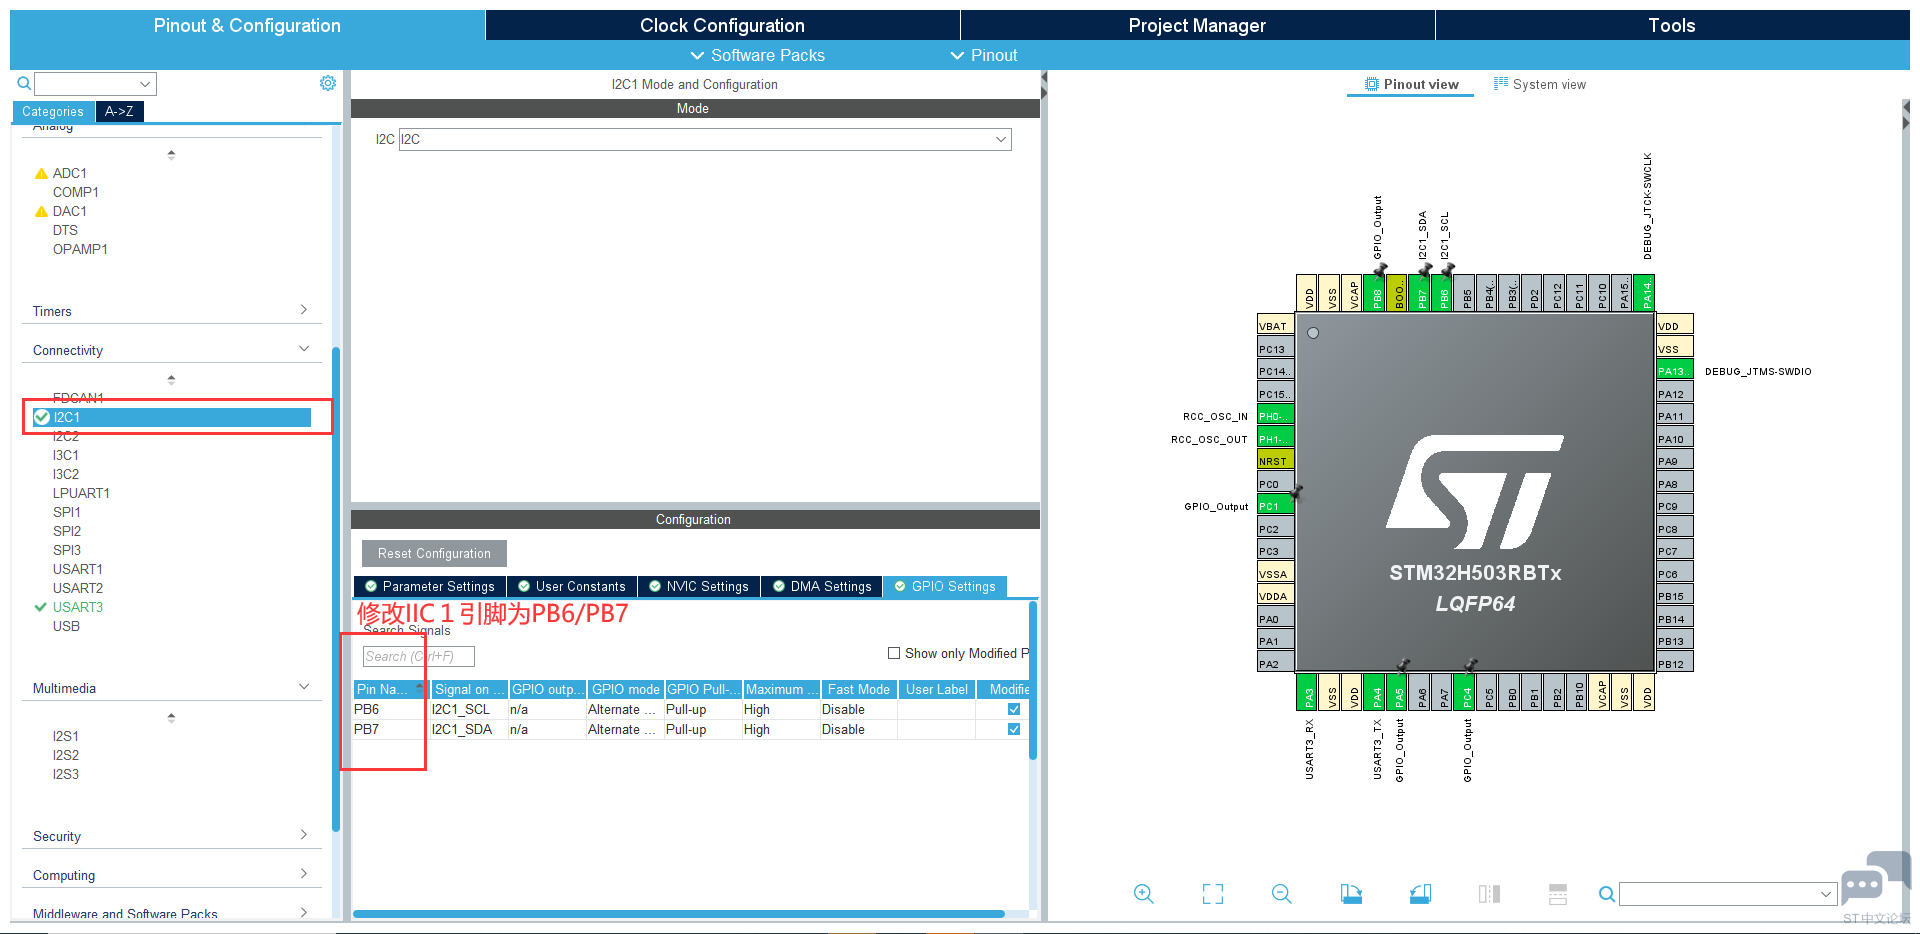Select USB in the Connectivity list

point(66,626)
